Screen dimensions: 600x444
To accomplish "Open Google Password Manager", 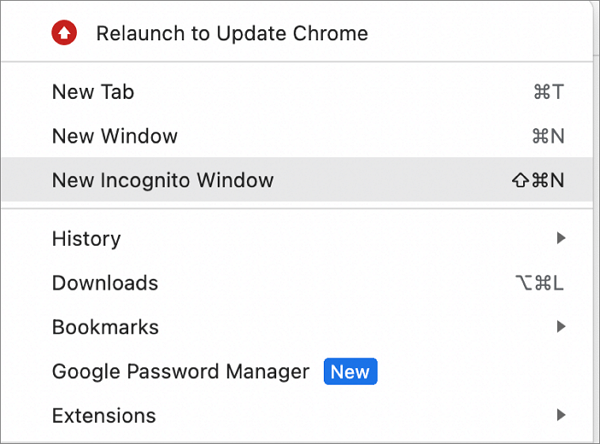I will pyautogui.click(x=181, y=371).
